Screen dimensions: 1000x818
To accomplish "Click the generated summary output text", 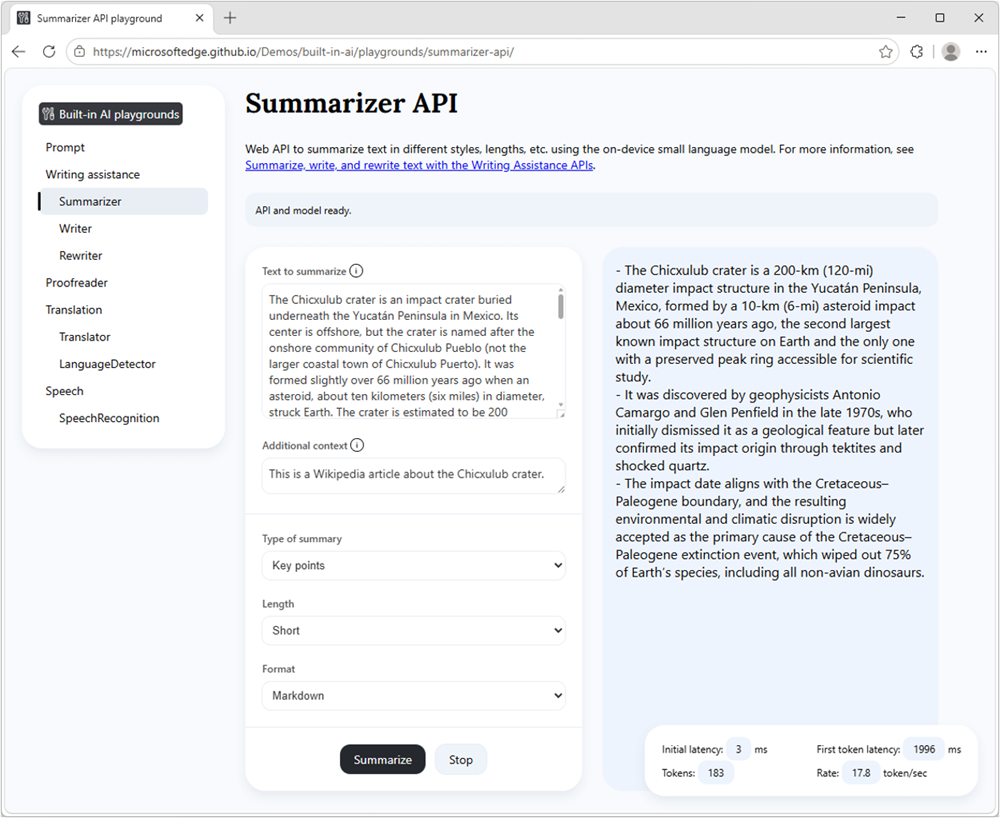I will pyautogui.click(x=770, y=421).
